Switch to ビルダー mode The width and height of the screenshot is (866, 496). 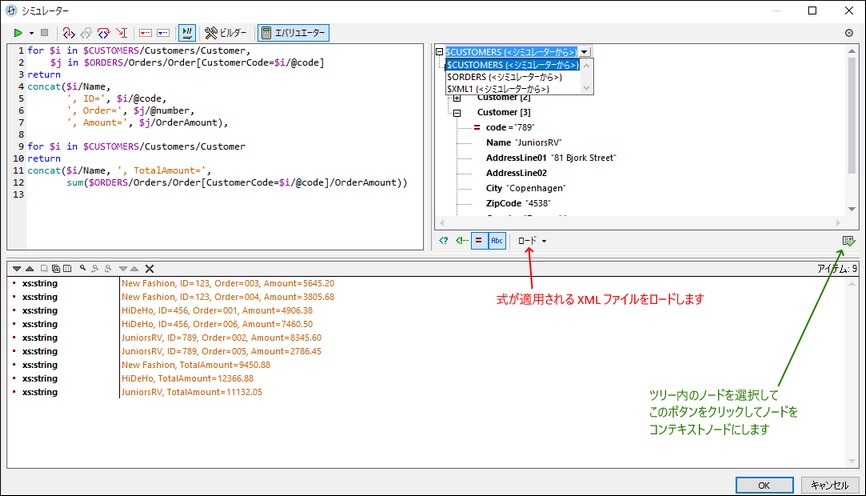[226, 33]
